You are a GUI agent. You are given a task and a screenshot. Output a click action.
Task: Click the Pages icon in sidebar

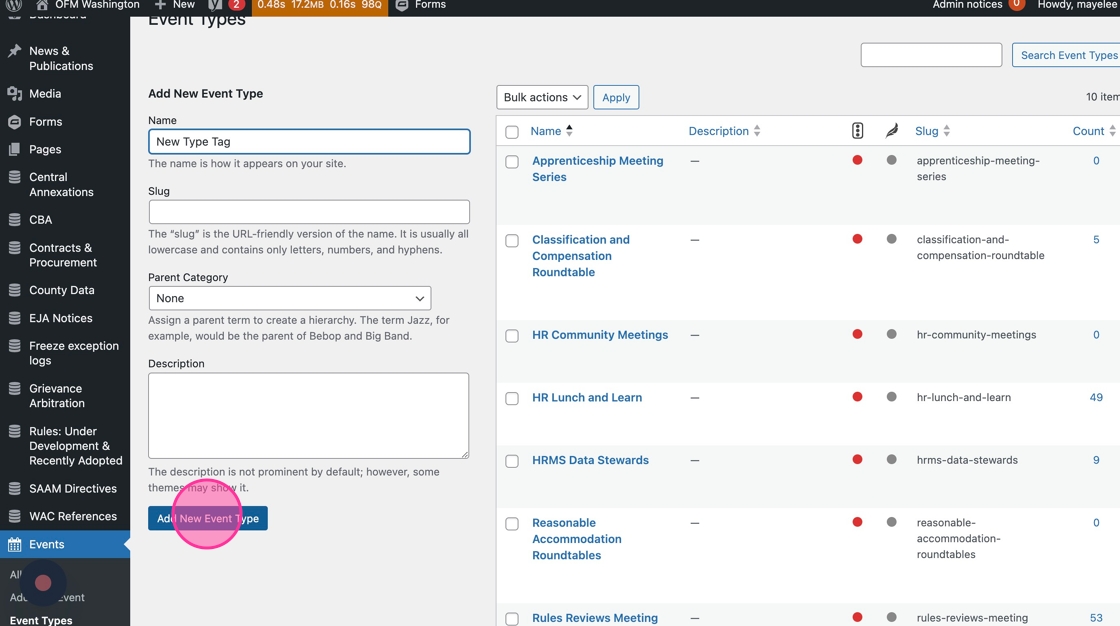14,149
